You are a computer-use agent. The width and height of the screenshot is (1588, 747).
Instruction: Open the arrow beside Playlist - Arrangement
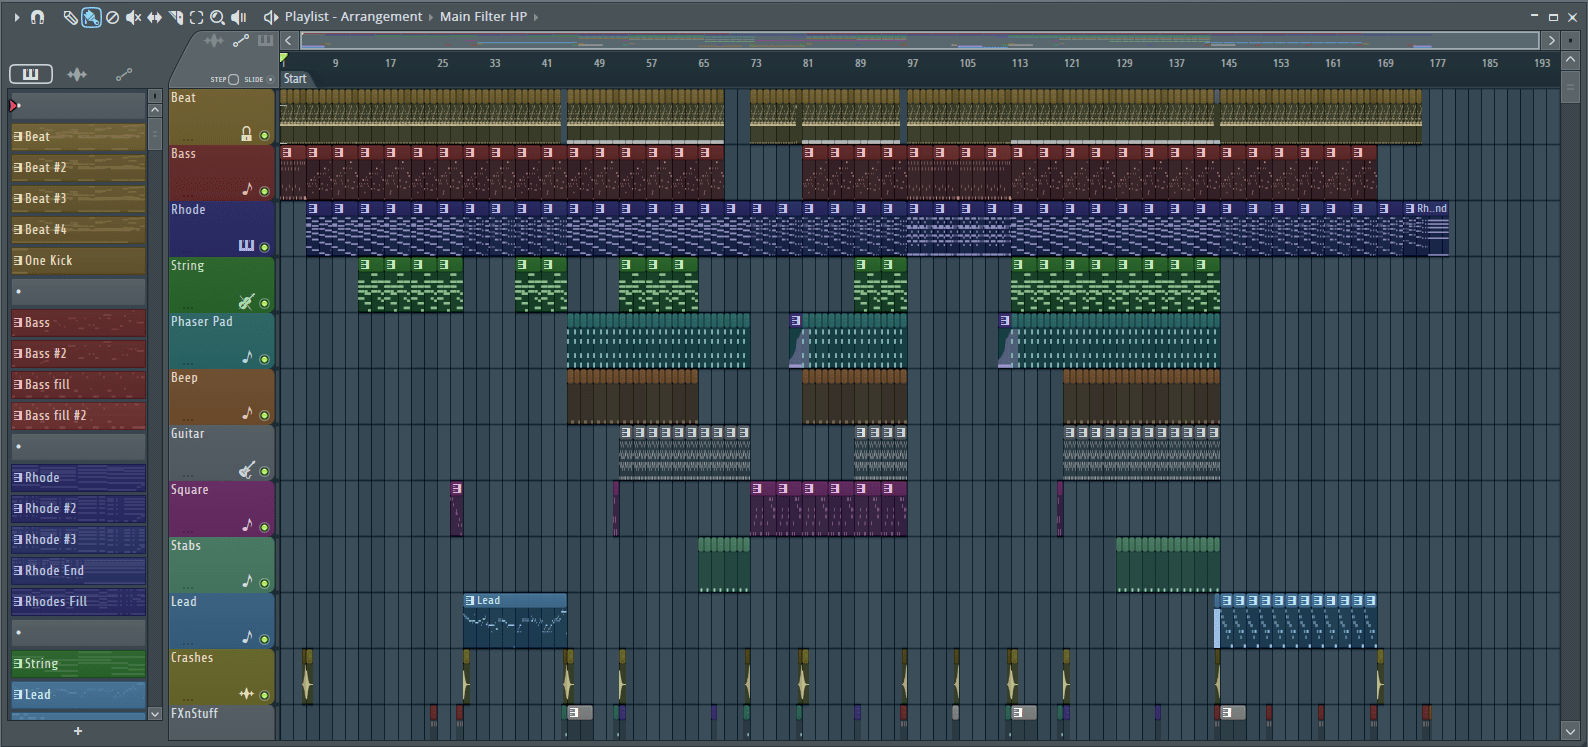[x=431, y=17]
